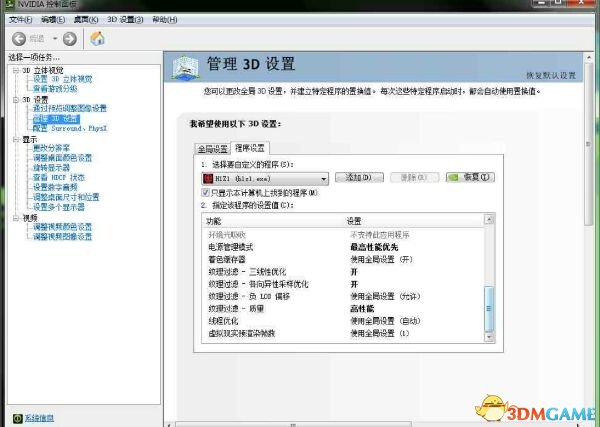Open the 系统信息 link
This screenshot has width=600, height=427.
[39, 418]
